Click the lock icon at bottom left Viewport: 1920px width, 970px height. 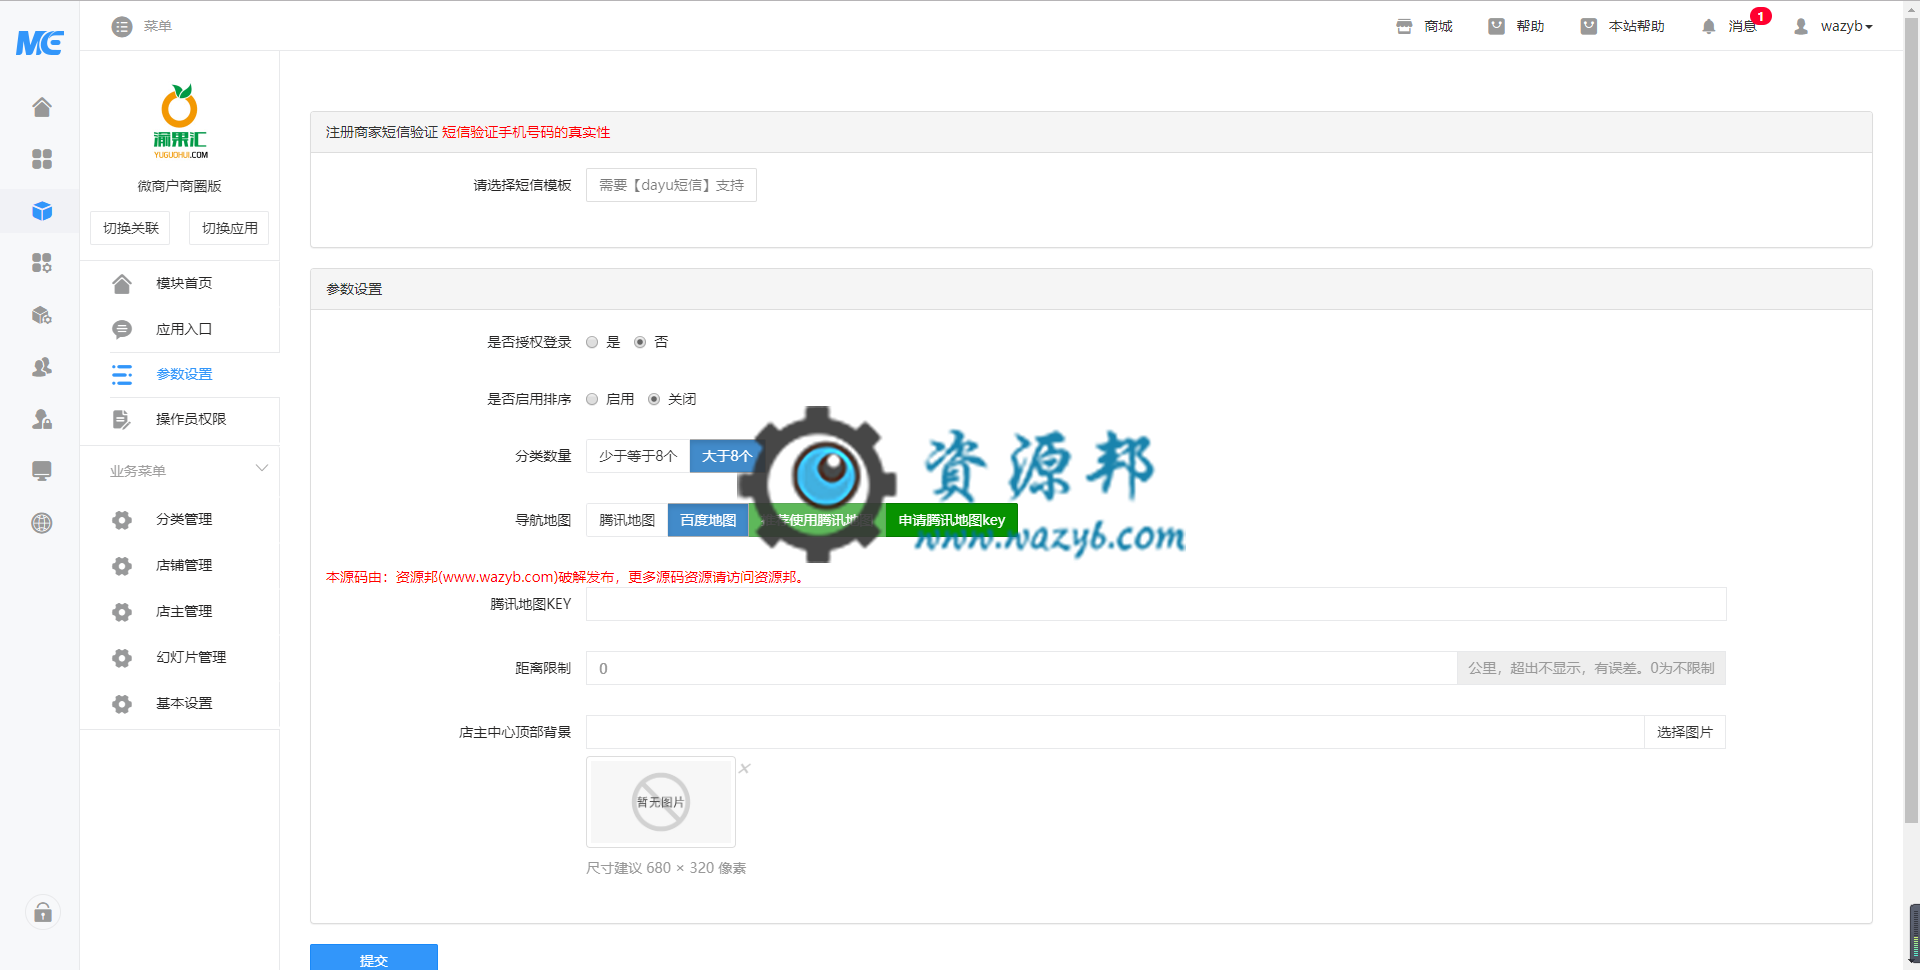coord(43,912)
